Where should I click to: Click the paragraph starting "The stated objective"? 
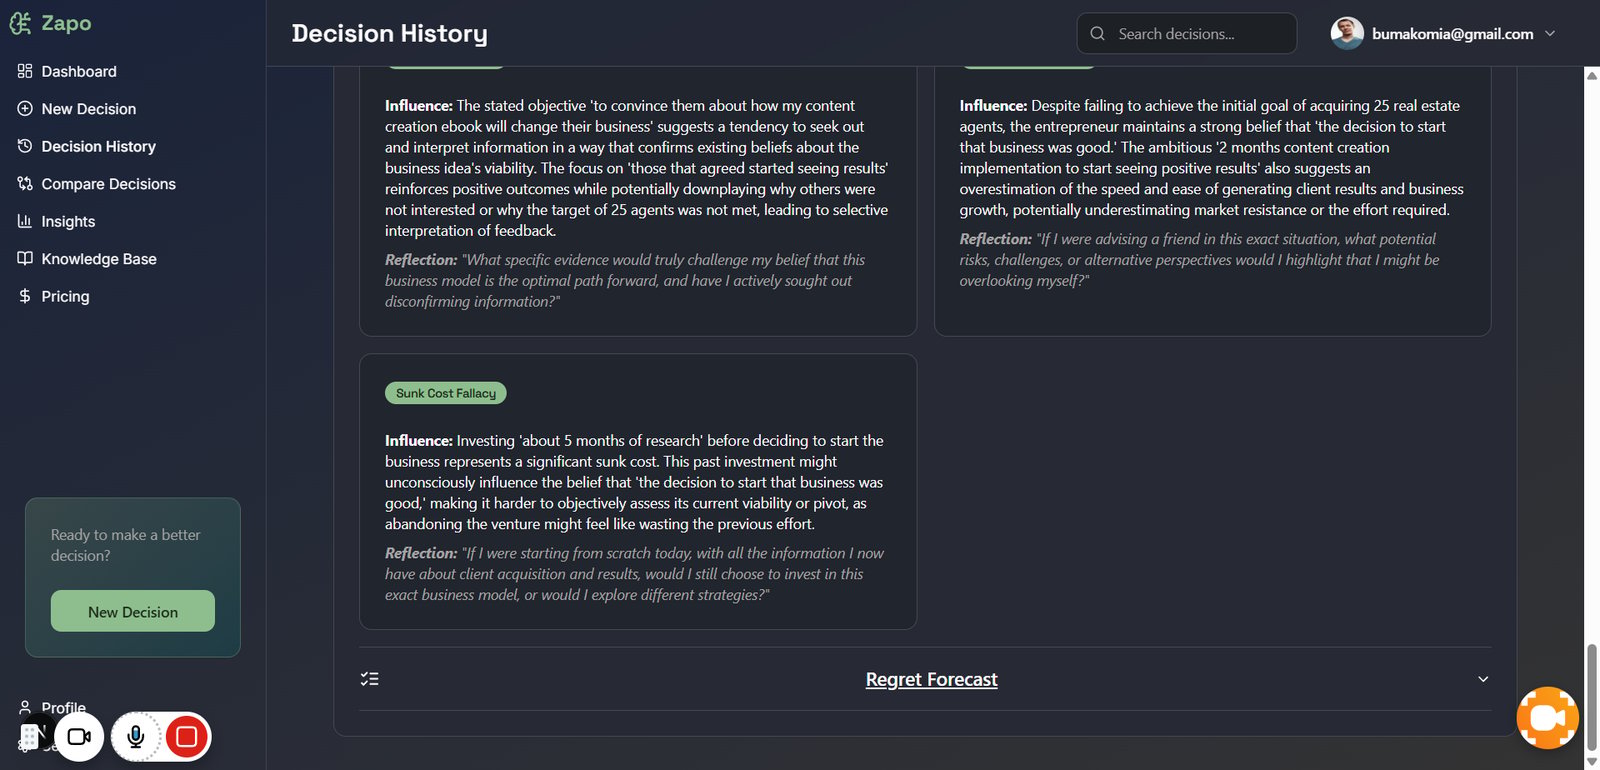tap(637, 168)
